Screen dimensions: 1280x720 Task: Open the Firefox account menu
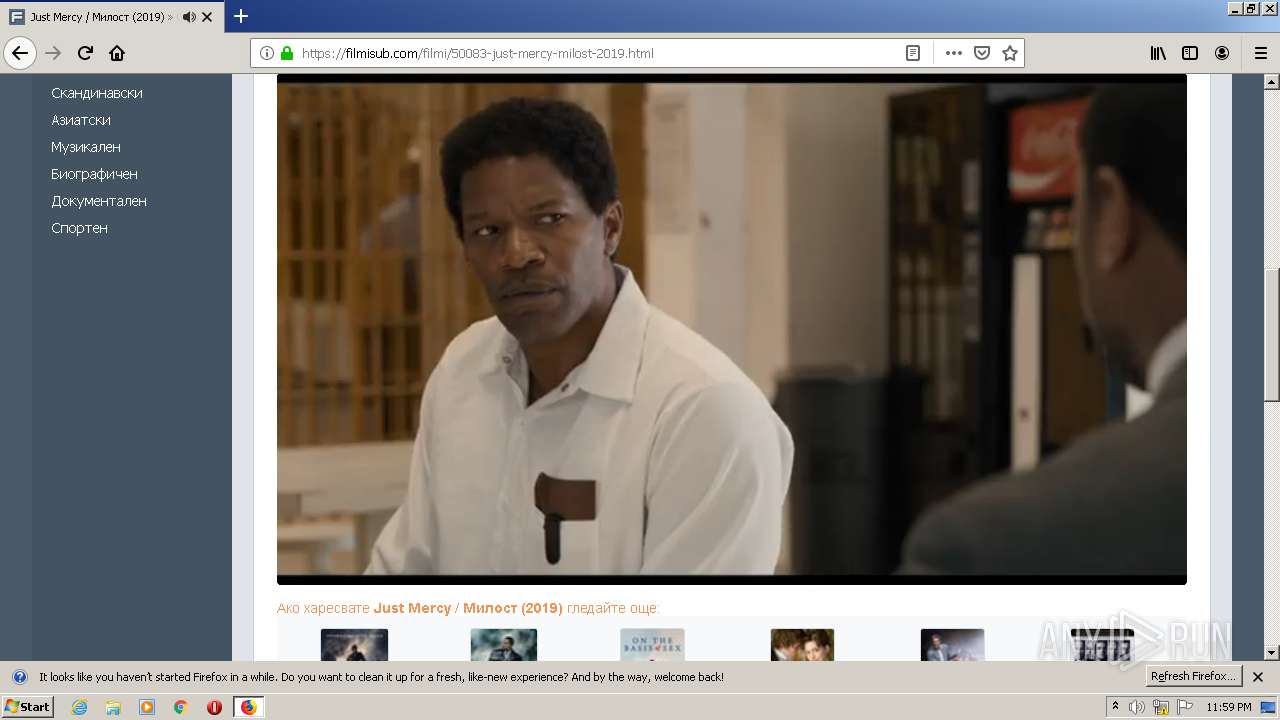1222,53
